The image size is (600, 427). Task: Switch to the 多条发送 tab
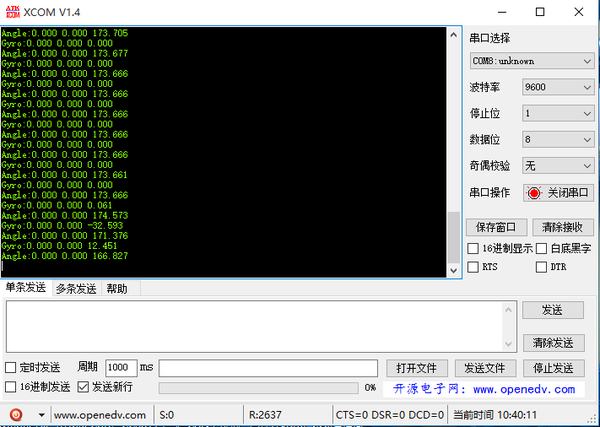[76, 289]
